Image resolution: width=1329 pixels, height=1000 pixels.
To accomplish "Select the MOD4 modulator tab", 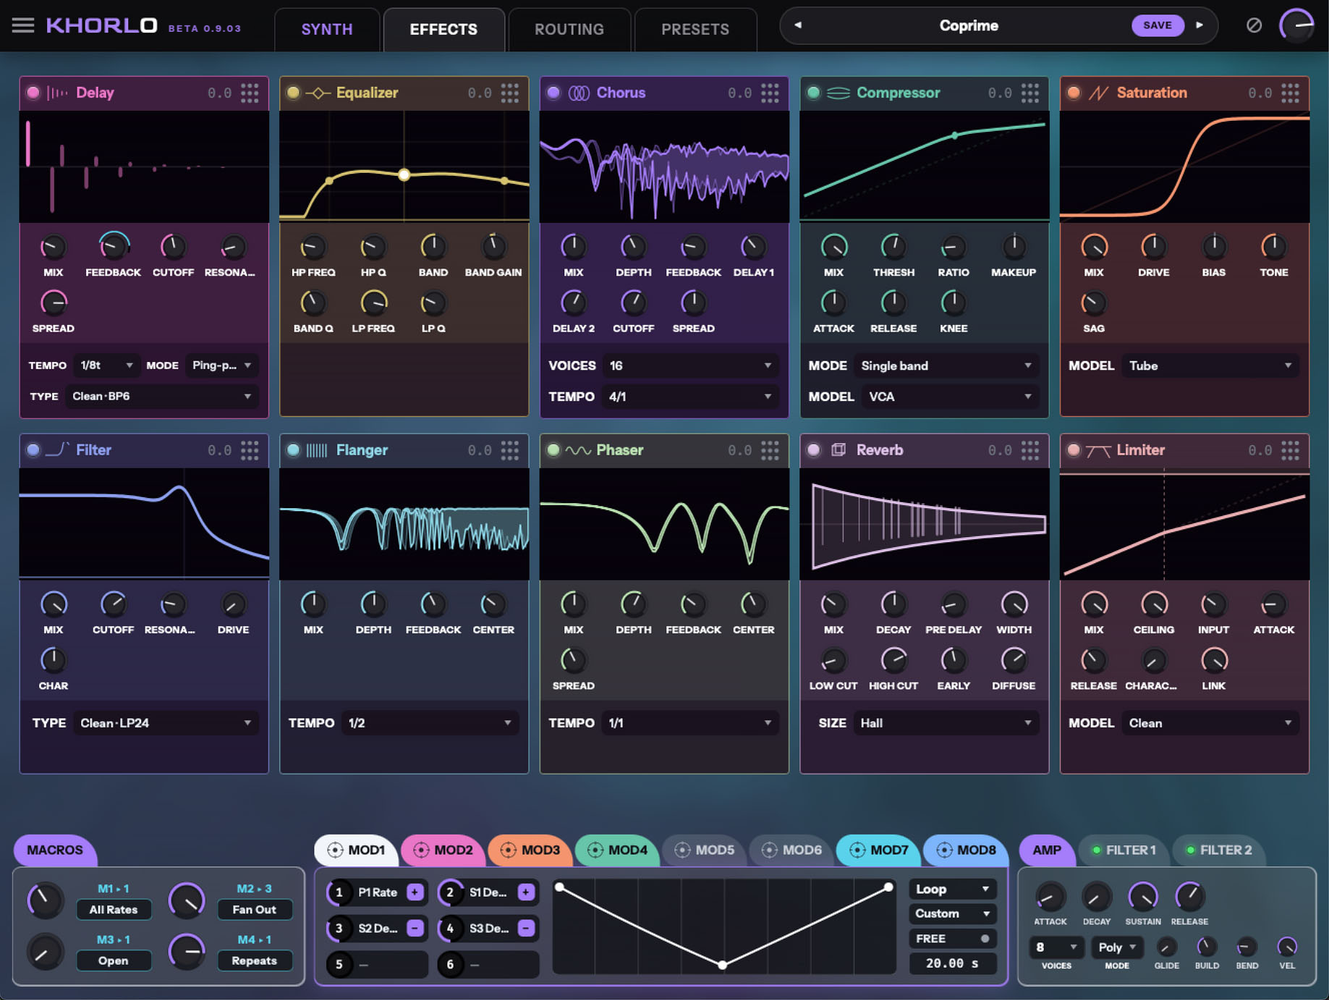I will pos(617,850).
